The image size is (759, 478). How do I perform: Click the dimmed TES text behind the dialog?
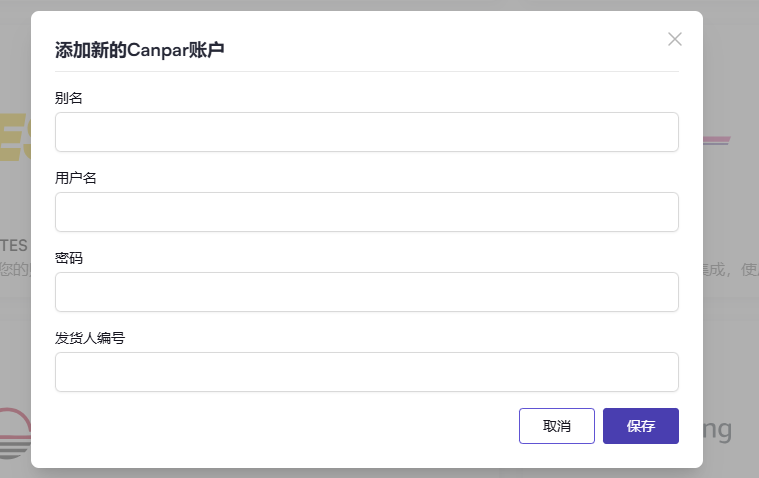(14, 246)
